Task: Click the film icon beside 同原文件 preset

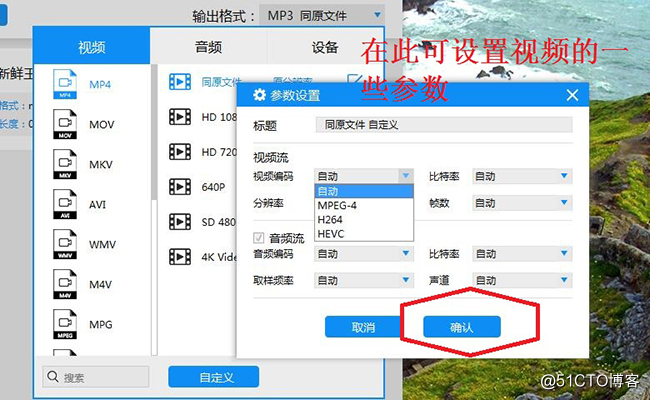Action: (x=180, y=82)
